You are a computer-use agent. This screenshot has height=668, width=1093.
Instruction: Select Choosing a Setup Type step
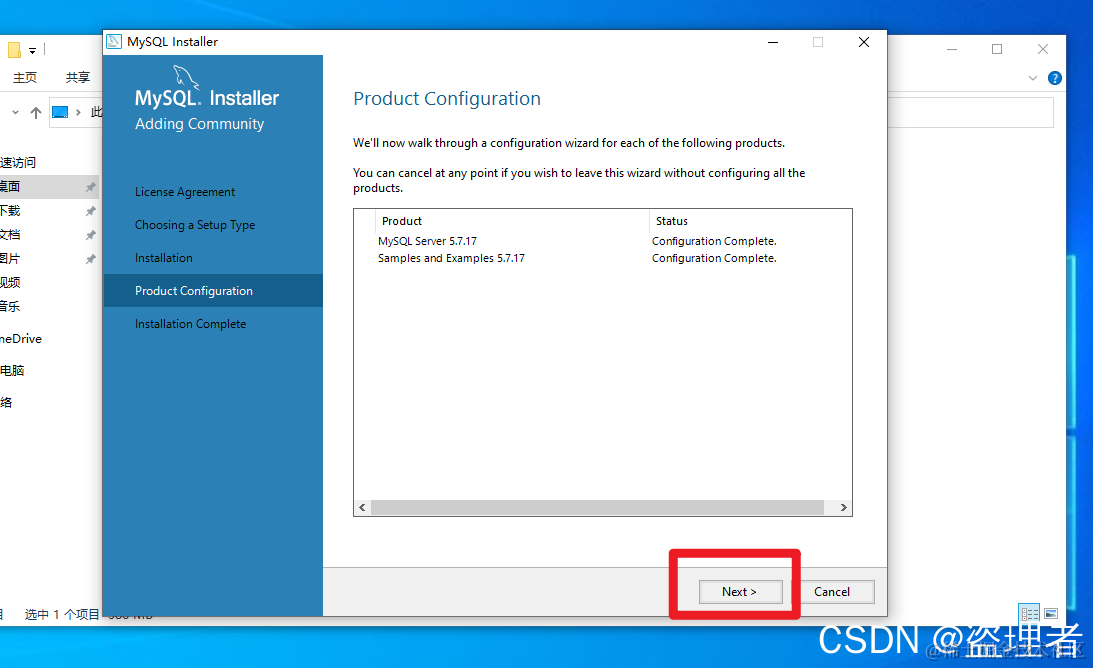[195, 225]
